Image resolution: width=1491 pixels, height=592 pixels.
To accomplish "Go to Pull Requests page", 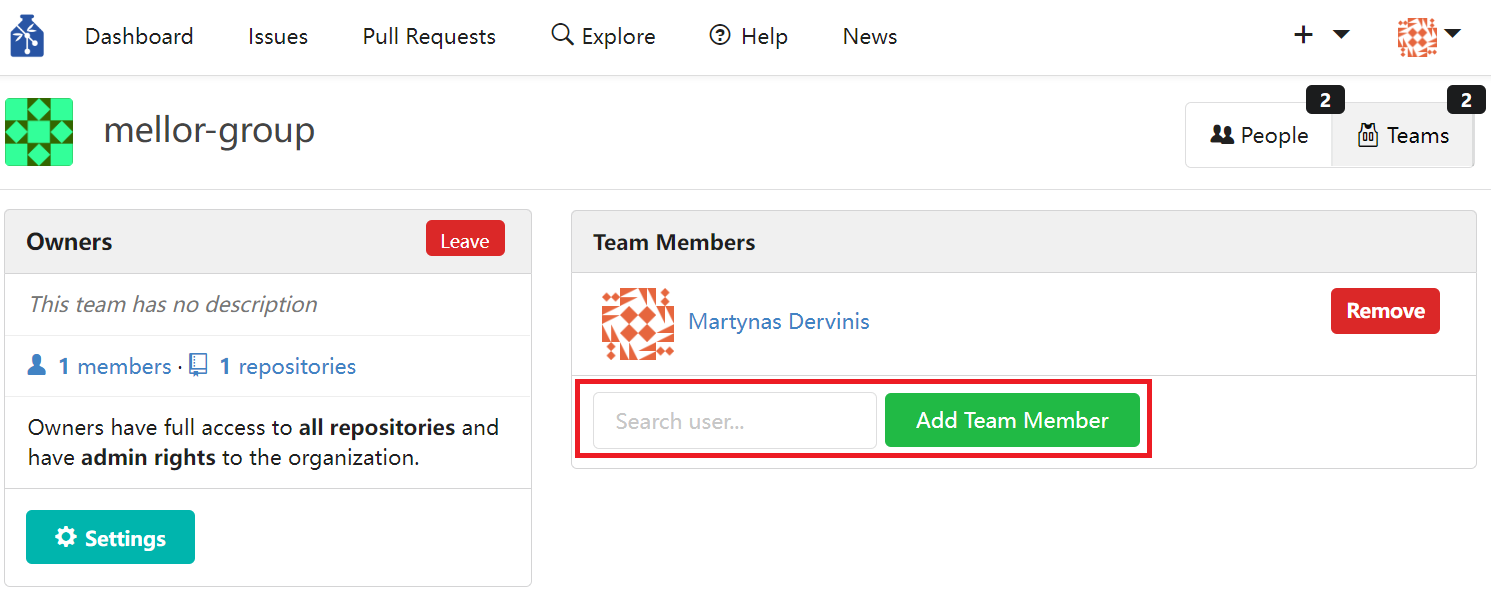I will coord(429,37).
